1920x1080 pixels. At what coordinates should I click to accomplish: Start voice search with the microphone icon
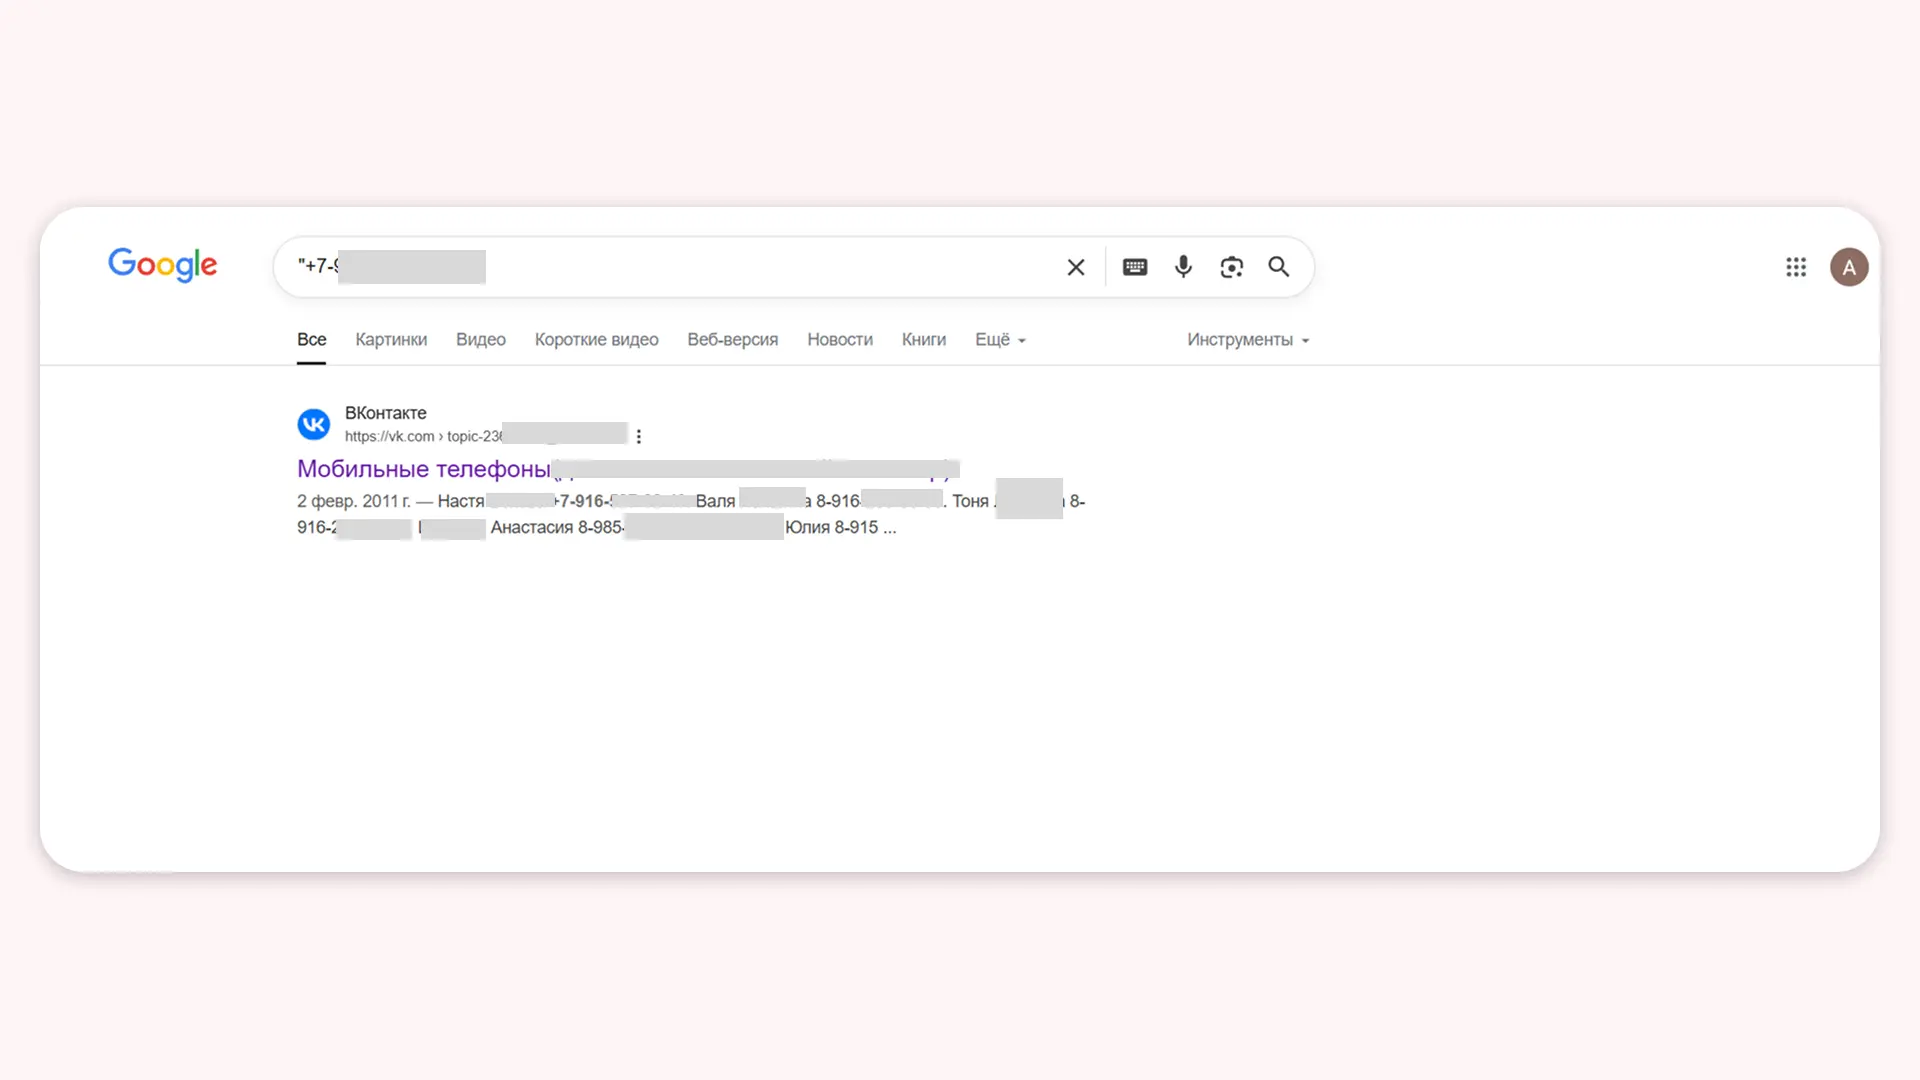pyautogui.click(x=1183, y=267)
